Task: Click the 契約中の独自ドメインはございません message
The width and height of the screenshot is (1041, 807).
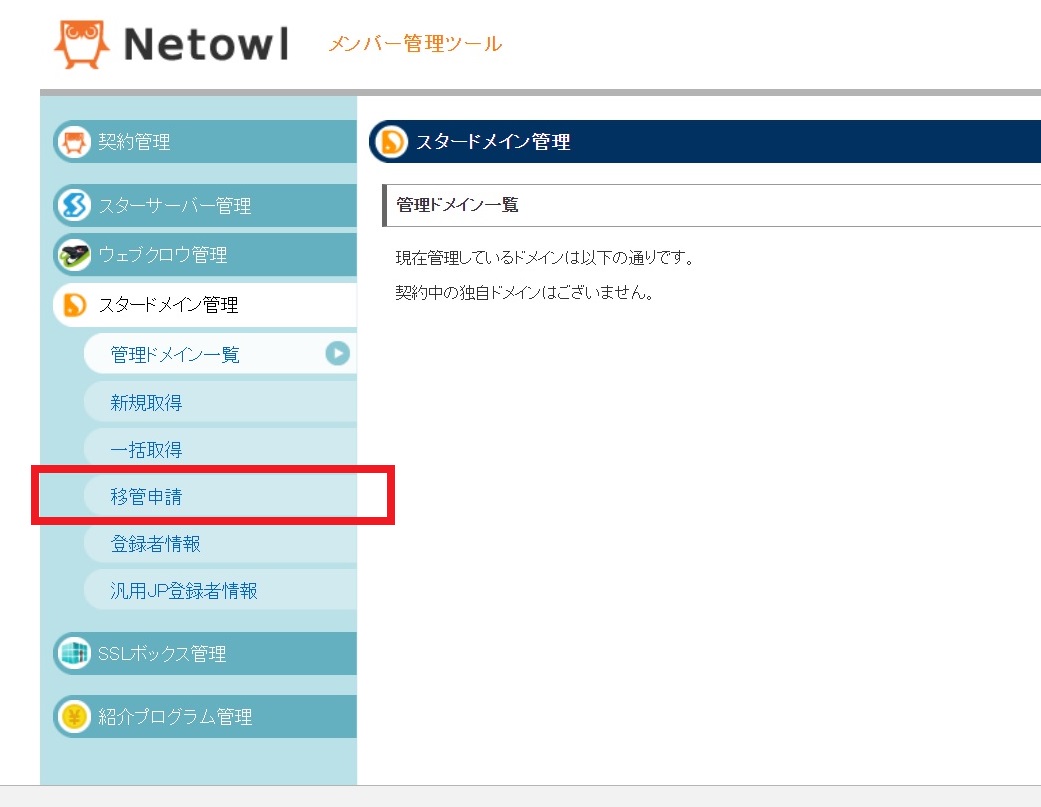Action: 524,294
